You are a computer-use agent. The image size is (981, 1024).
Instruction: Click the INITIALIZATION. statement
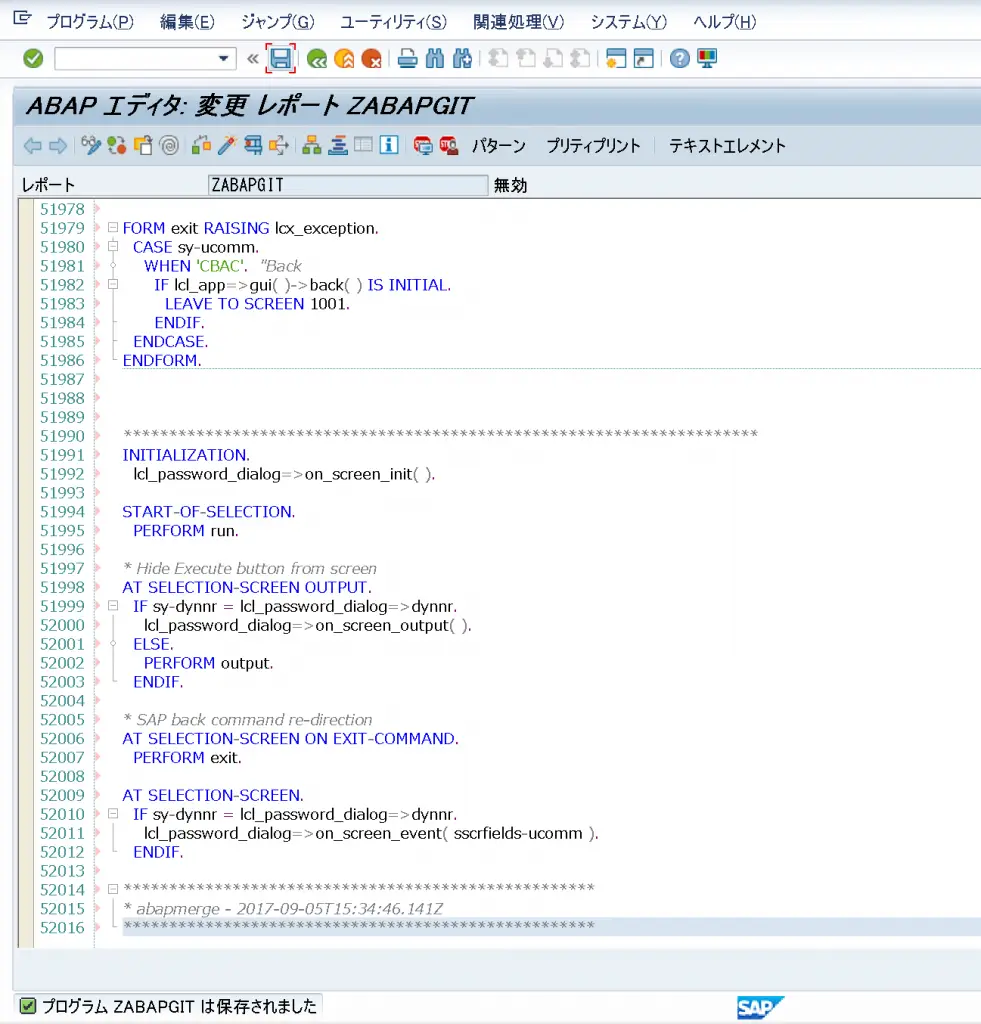click(186, 455)
